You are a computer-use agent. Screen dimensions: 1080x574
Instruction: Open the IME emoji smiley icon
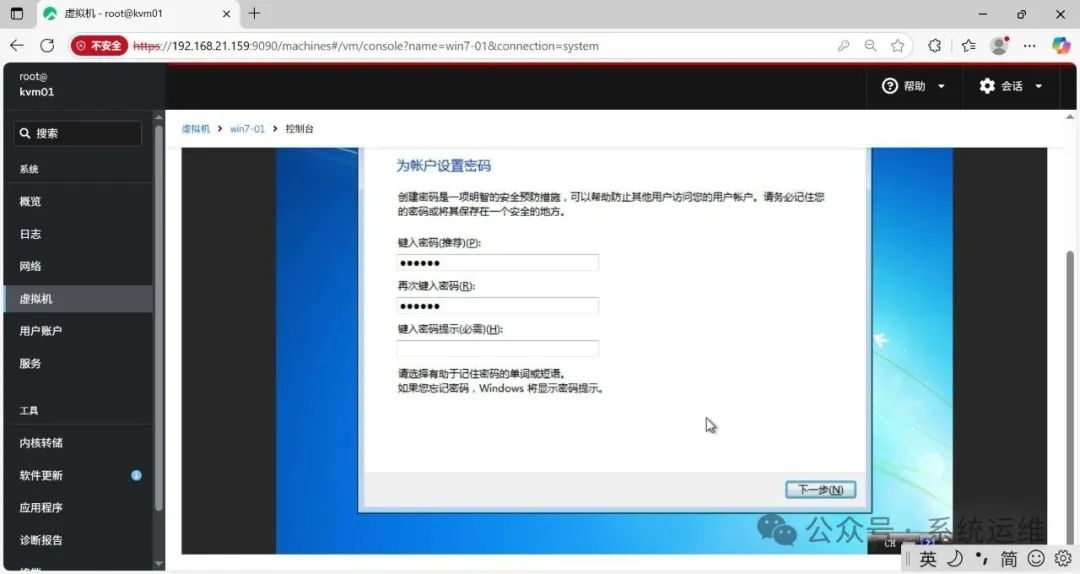click(x=1036, y=558)
